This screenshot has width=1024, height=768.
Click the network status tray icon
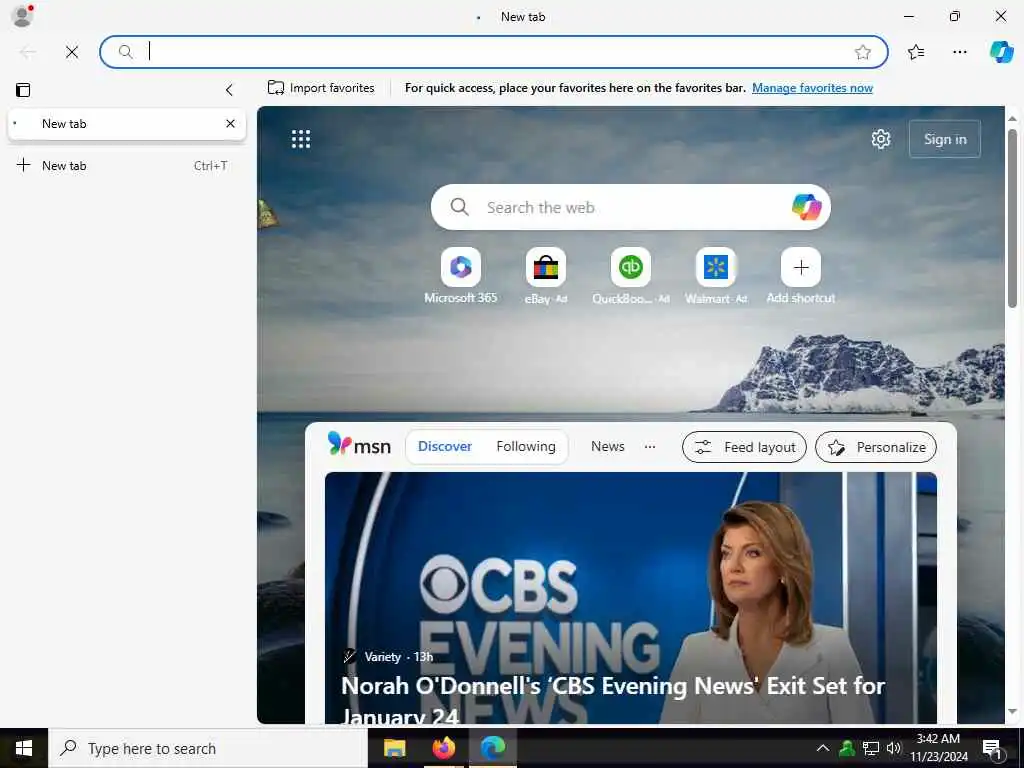click(871, 748)
